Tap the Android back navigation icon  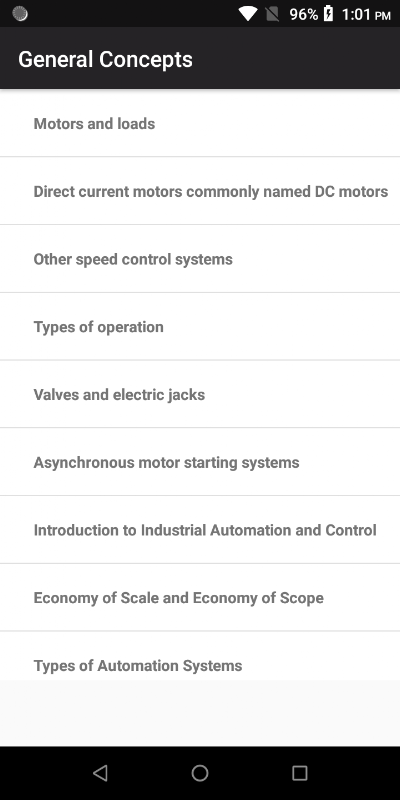100,773
